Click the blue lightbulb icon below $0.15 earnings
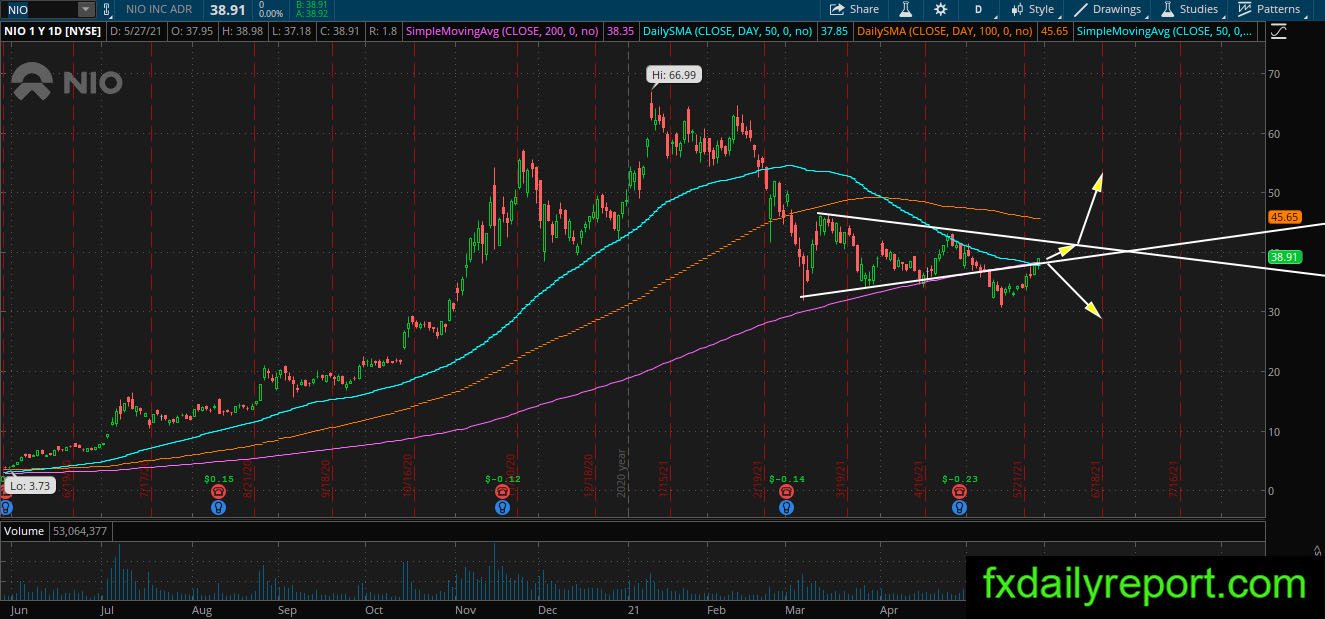This screenshot has height=619, width=1325. click(219, 507)
